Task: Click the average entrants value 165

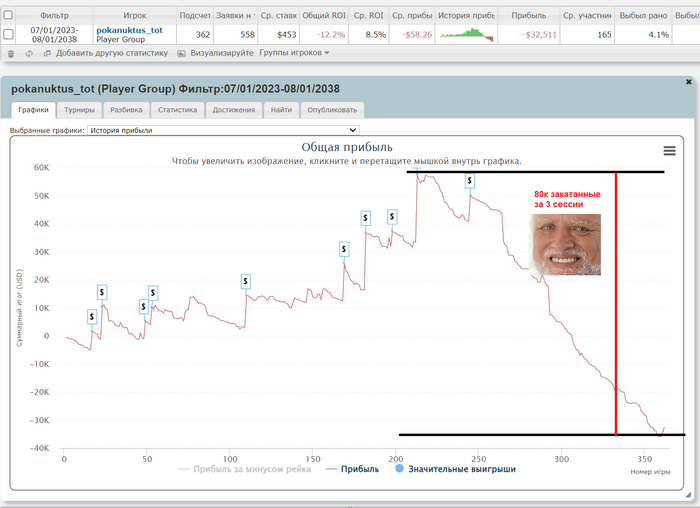Action: click(604, 34)
